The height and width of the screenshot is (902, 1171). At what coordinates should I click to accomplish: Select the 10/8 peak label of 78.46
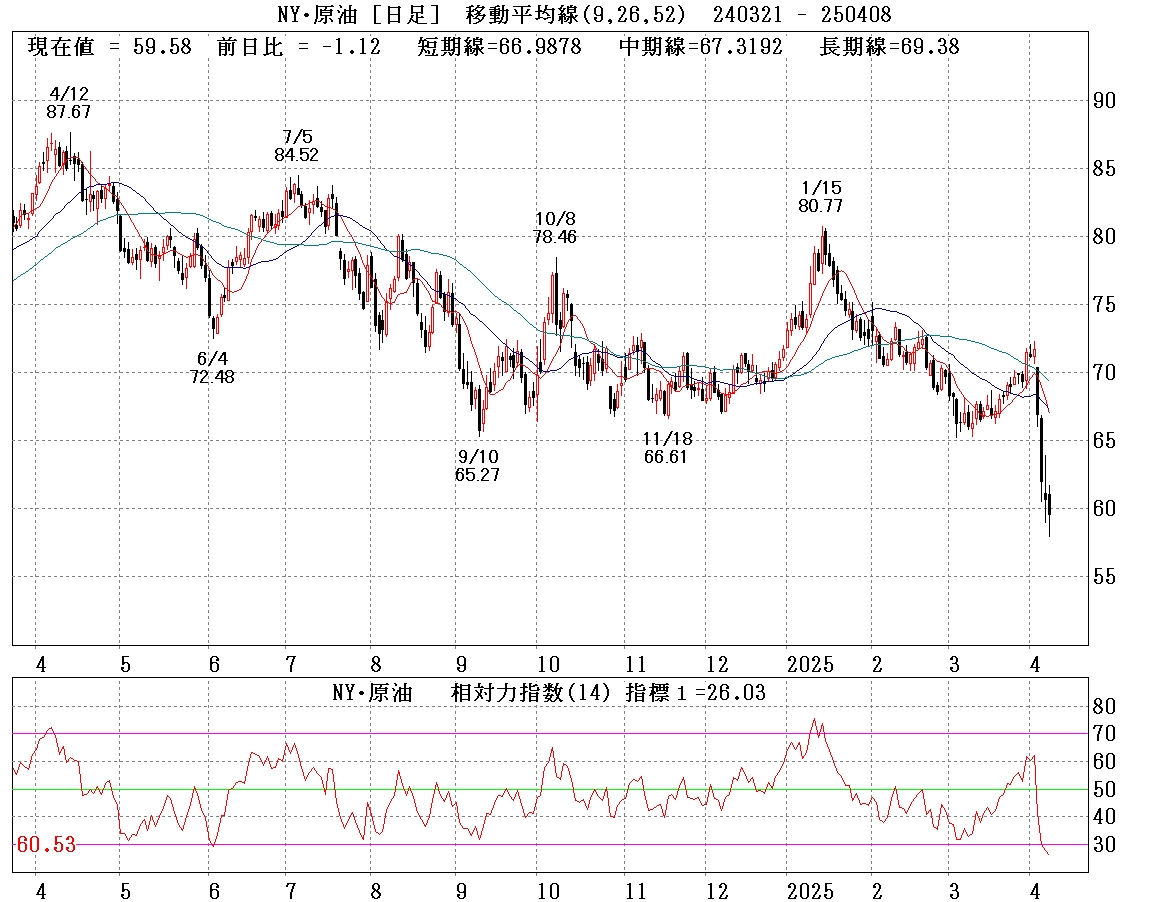pyautogui.click(x=554, y=228)
